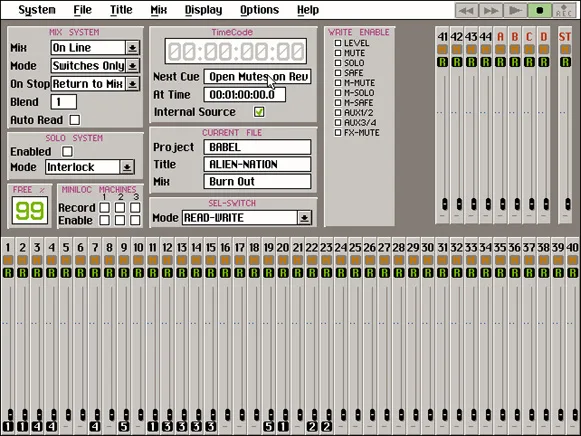Image resolution: width=581 pixels, height=436 pixels.
Task: Click the Next Cue field
Action: (257, 77)
